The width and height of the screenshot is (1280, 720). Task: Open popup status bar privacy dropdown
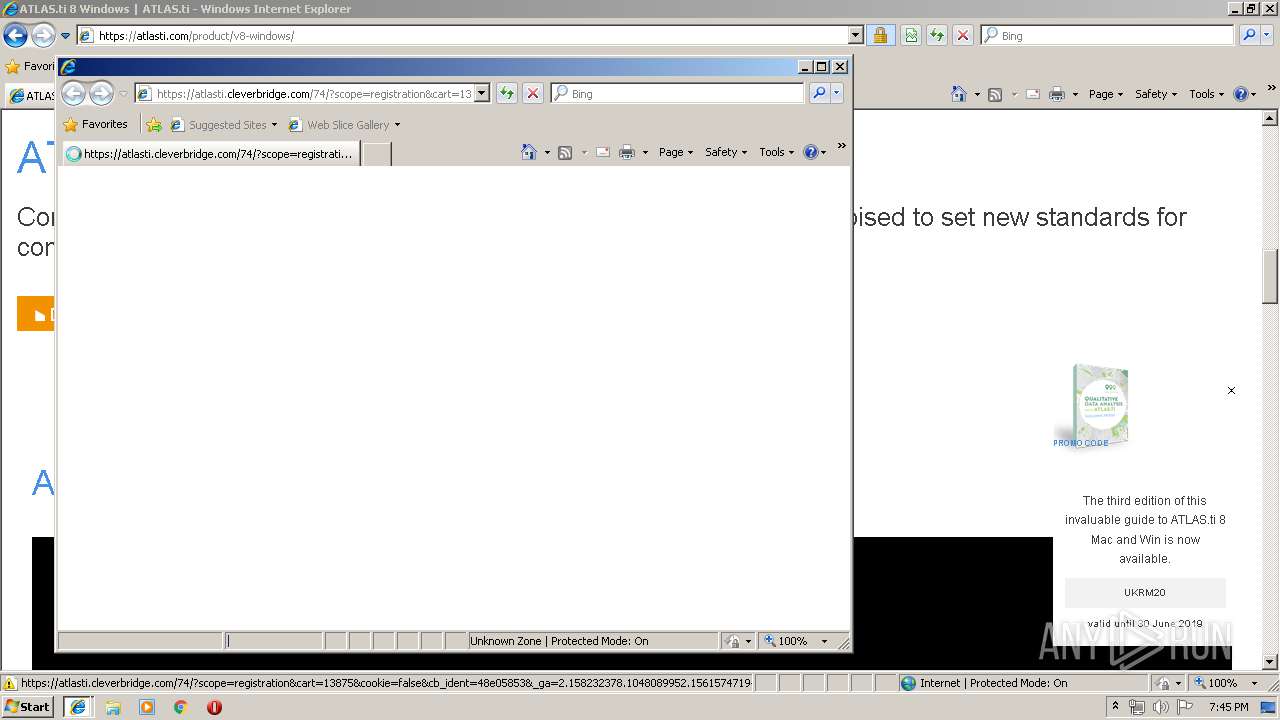748,641
